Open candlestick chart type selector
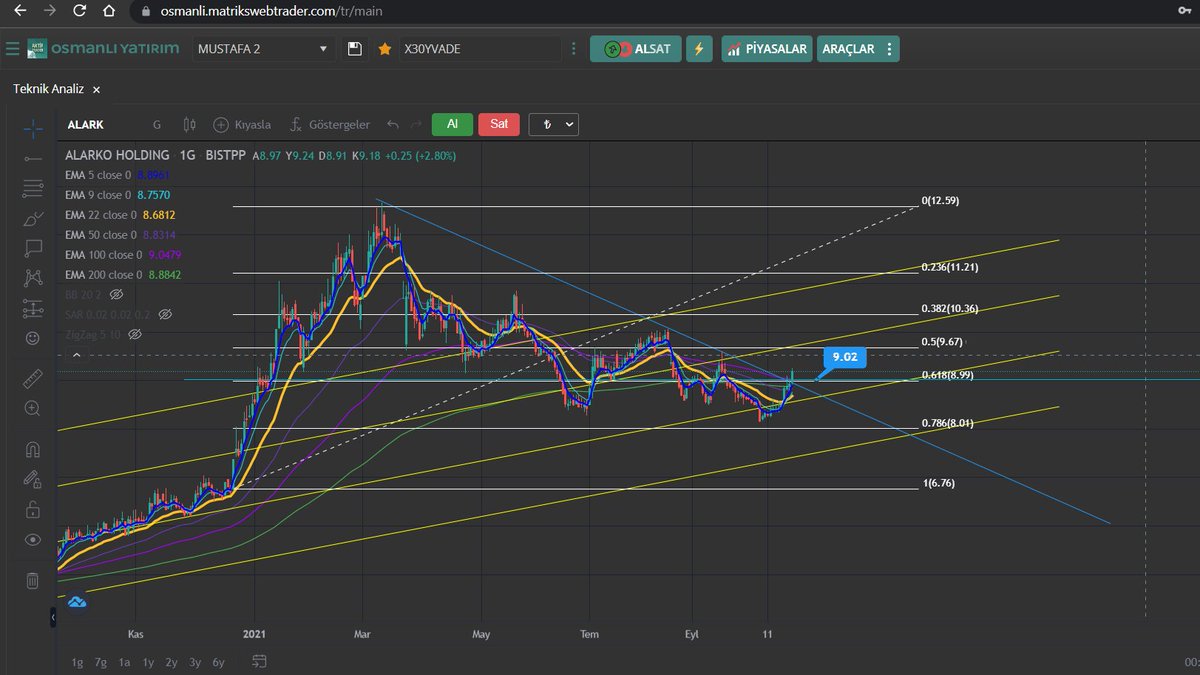Viewport: 1200px width, 675px height. [189, 125]
